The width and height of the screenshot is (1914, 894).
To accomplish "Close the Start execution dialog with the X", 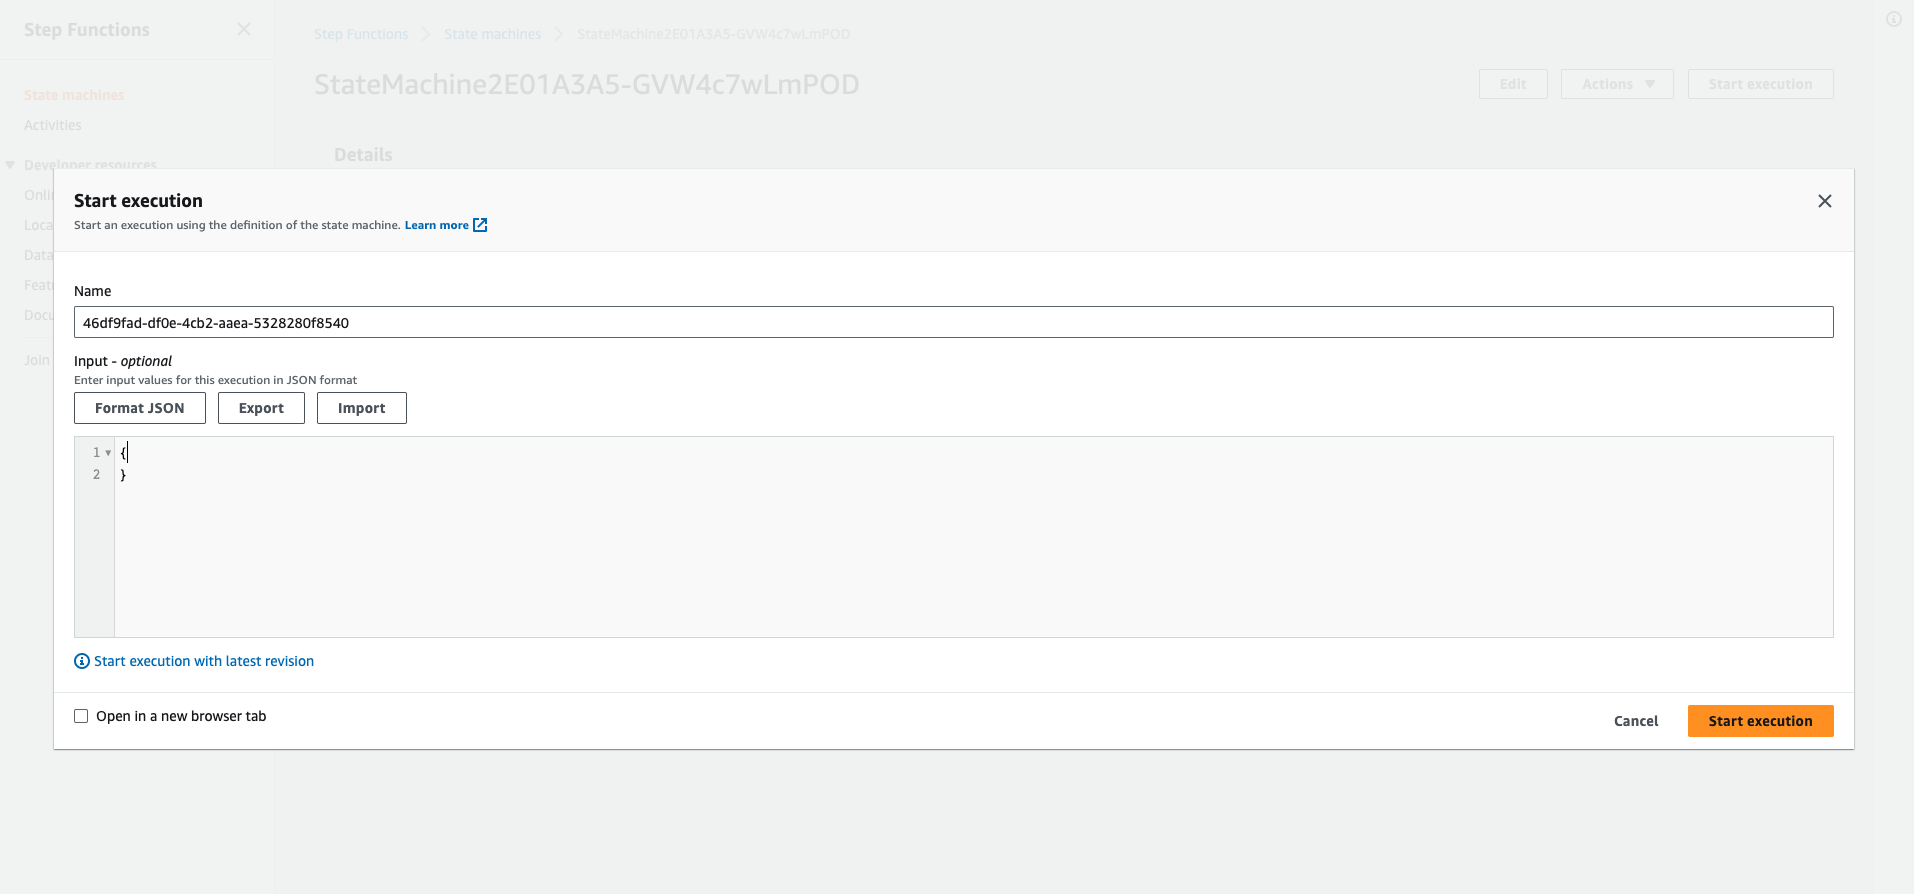I will (1824, 201).
